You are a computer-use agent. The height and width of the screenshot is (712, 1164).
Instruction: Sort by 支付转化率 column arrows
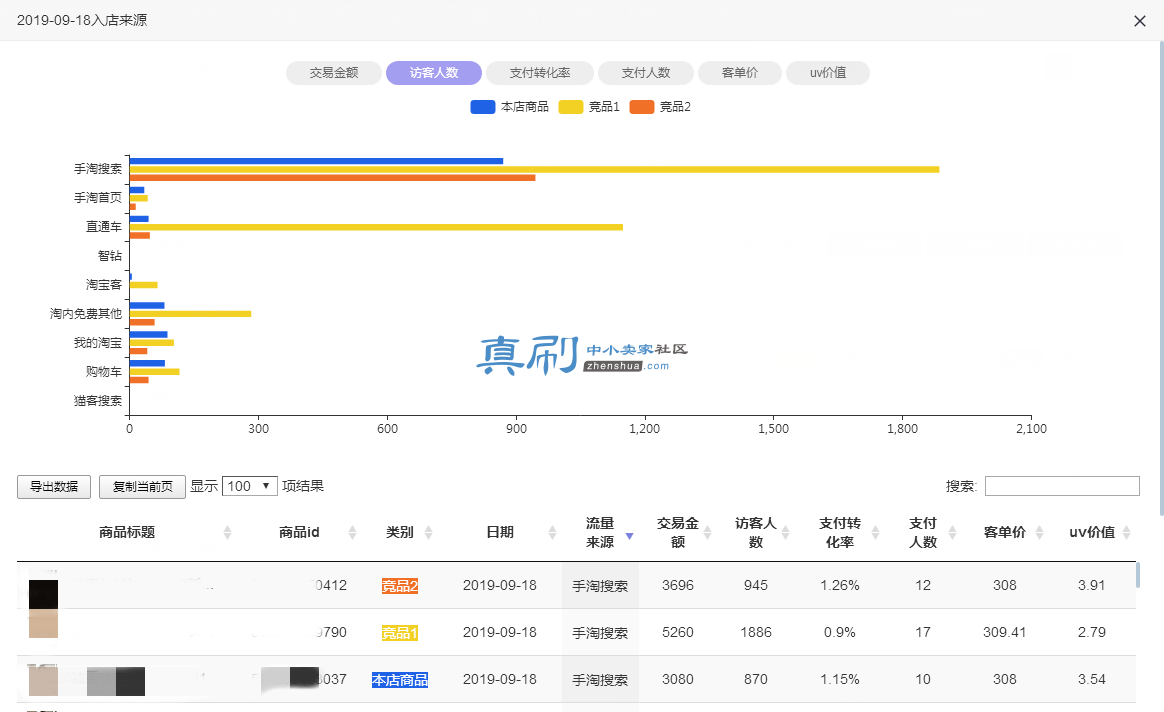pos(875,532)
